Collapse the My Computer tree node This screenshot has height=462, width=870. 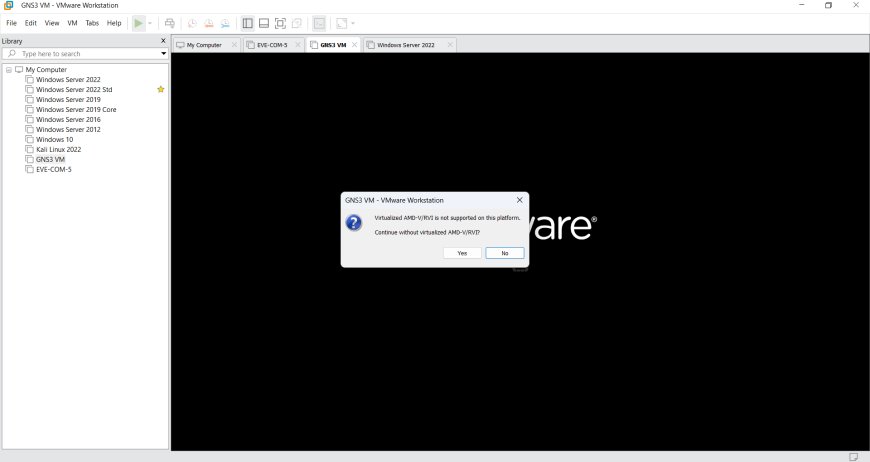[x=9, y=70]
